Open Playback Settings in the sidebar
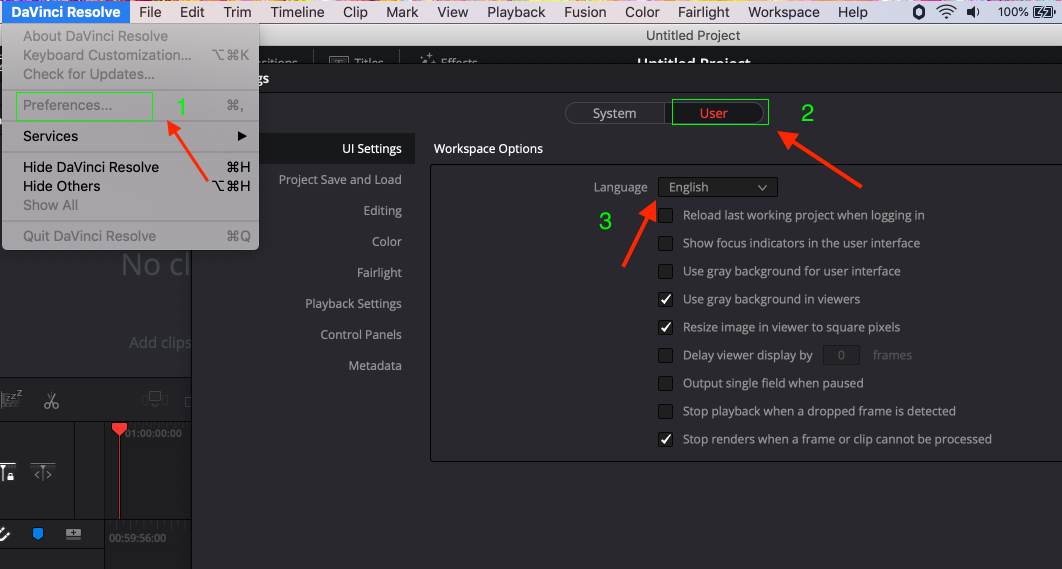 point(353,303)
